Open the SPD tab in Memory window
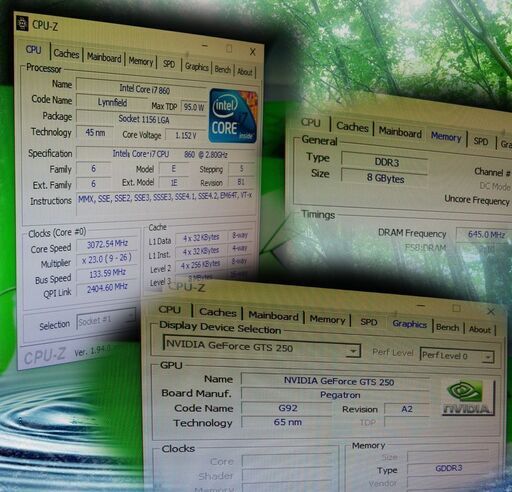This screenshot has width=512, height=492. click(x=481, y=141)
